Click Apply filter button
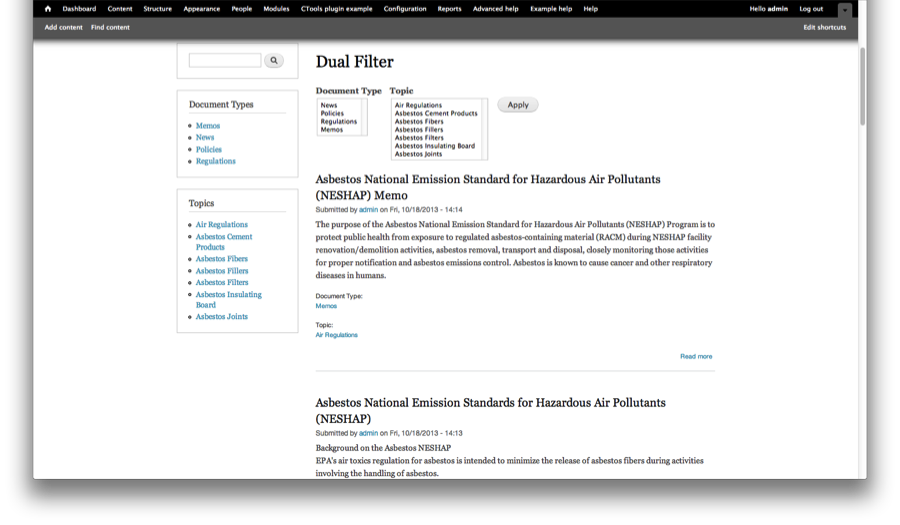This screenshot has width=900, height=525. pos(518,105)
